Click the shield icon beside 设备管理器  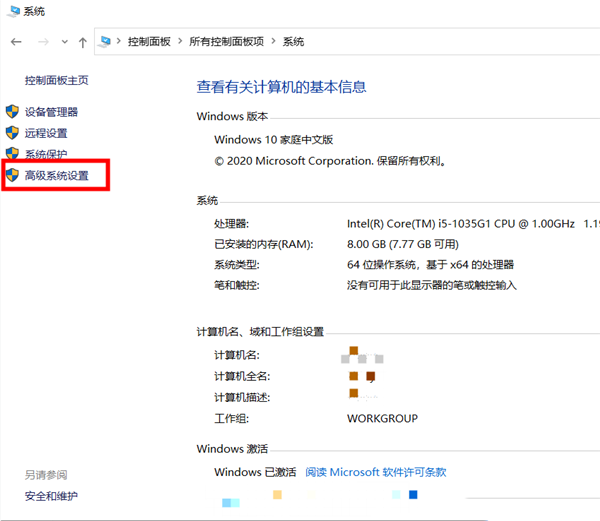[x=12, y=112]
